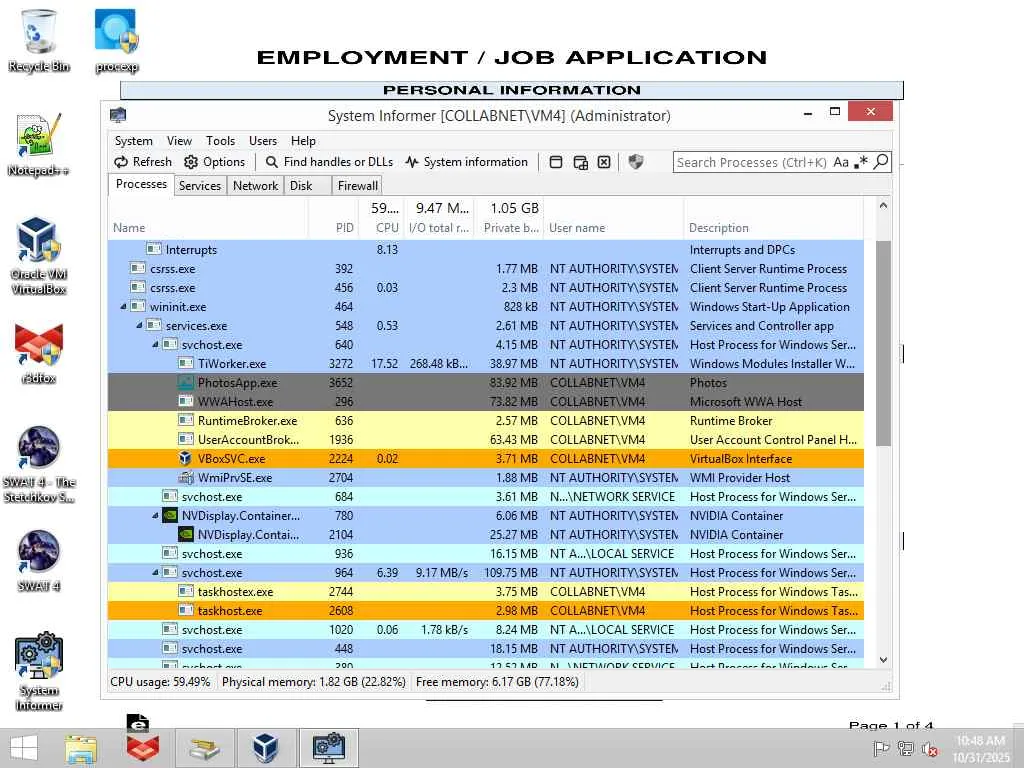
Task: Click the find window and thread icon
Action: point(580,162)
